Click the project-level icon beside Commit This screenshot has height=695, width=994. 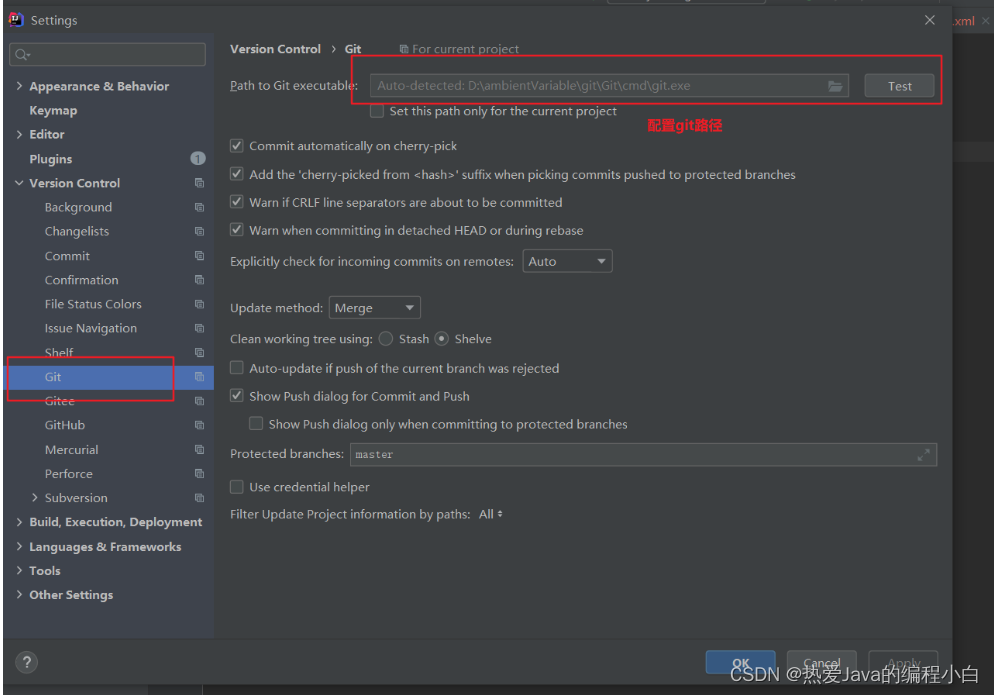[x=199, y=256]
